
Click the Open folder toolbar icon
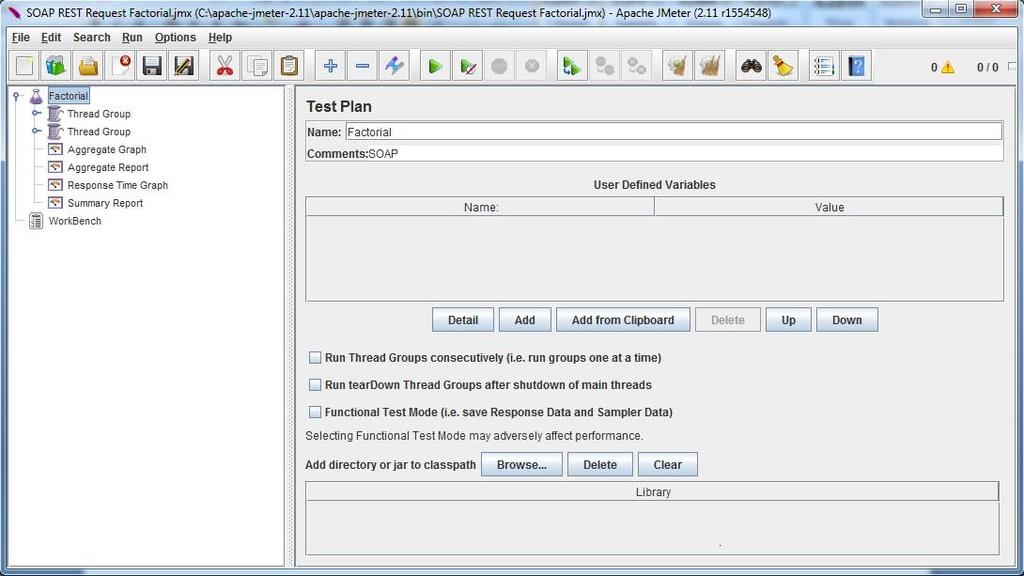(88, 66)
